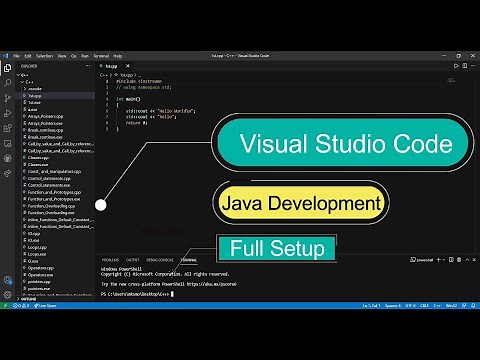The height and width of the screenshot is (360, 480).
Task: Click the VS Code logo in title bar
Action: pos(5,56)
